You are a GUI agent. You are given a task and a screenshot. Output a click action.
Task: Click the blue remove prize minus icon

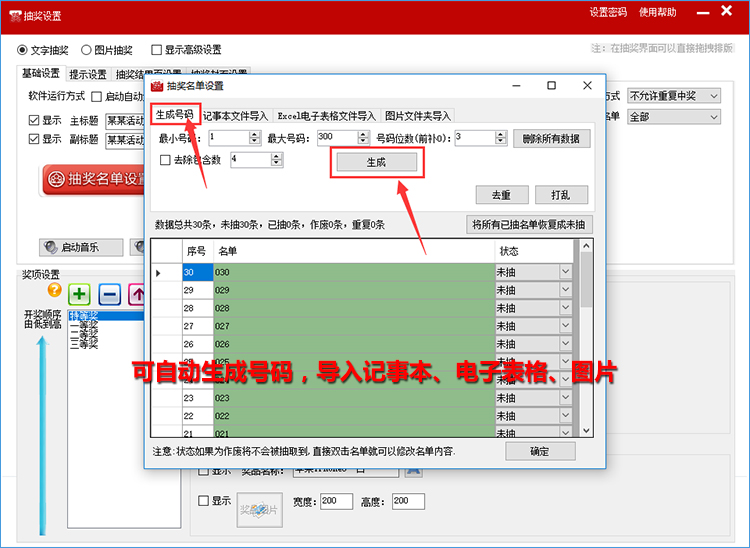[x=110, y=294]
